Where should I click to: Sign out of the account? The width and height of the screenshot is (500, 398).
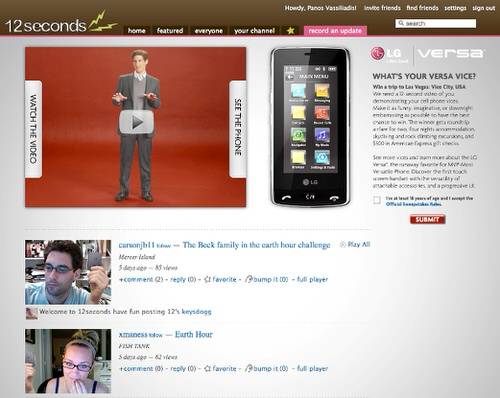tap(483, 8)
